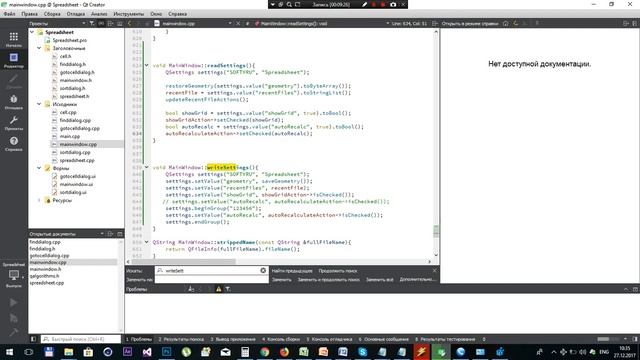640x360 pixels.
Task: Open Visual Studio from taskbar
Action: [x=147, y=351]
